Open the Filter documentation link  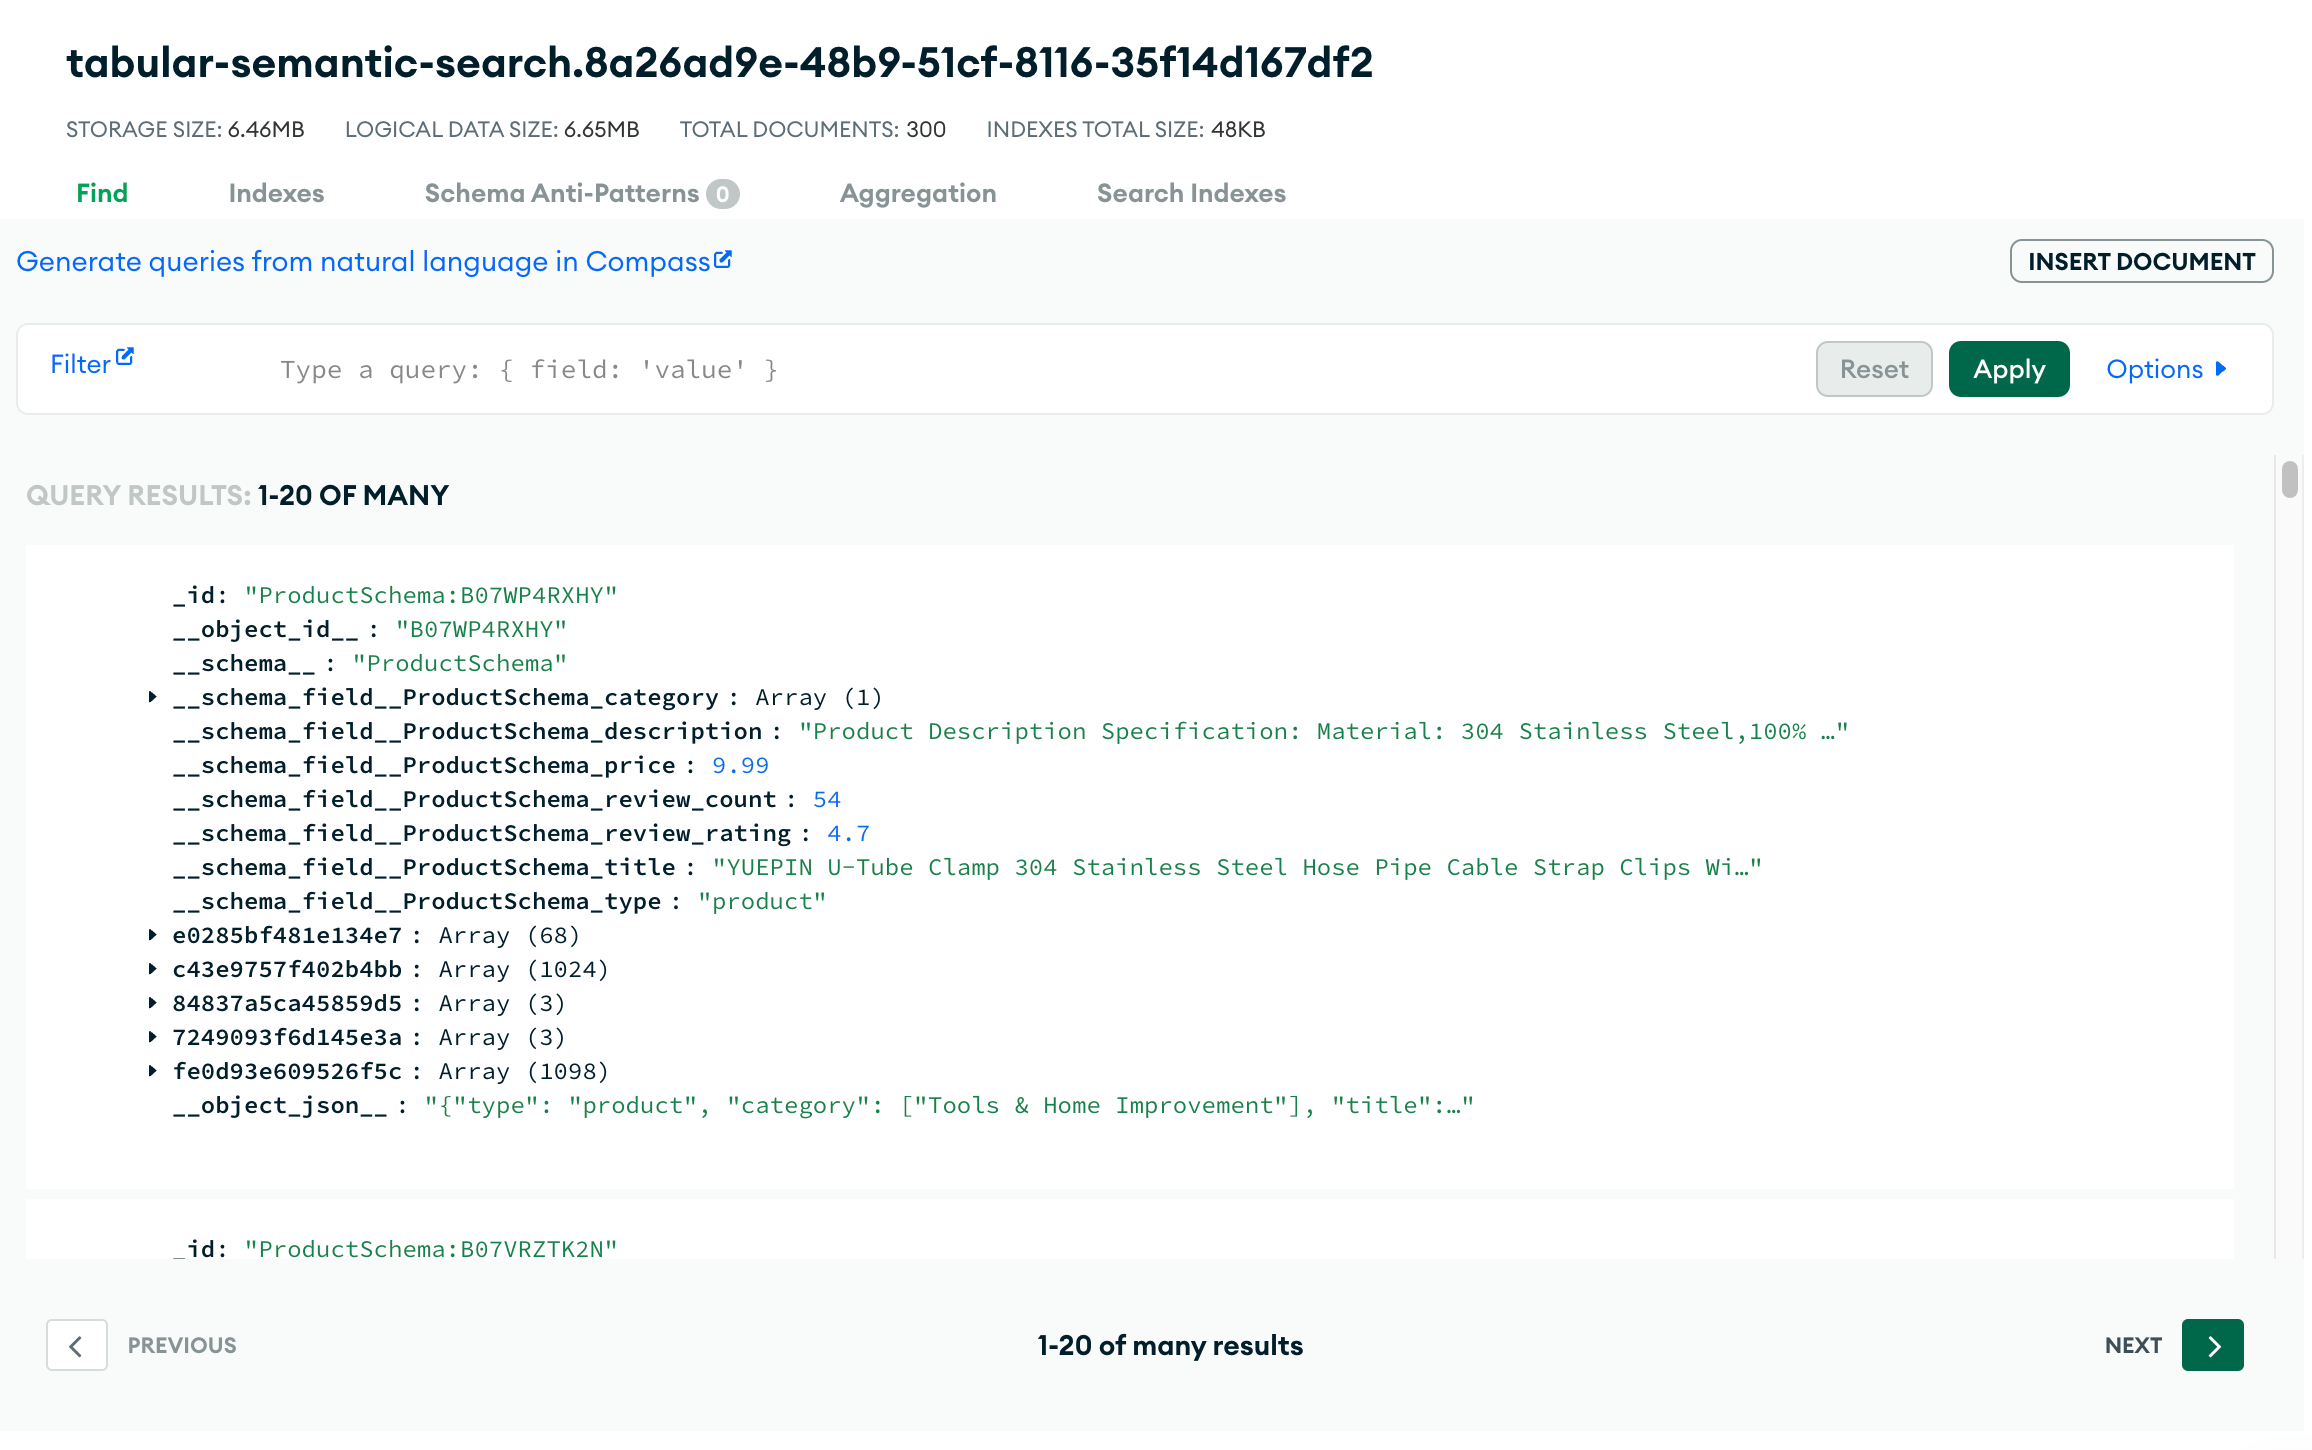(x=91, y=363)
